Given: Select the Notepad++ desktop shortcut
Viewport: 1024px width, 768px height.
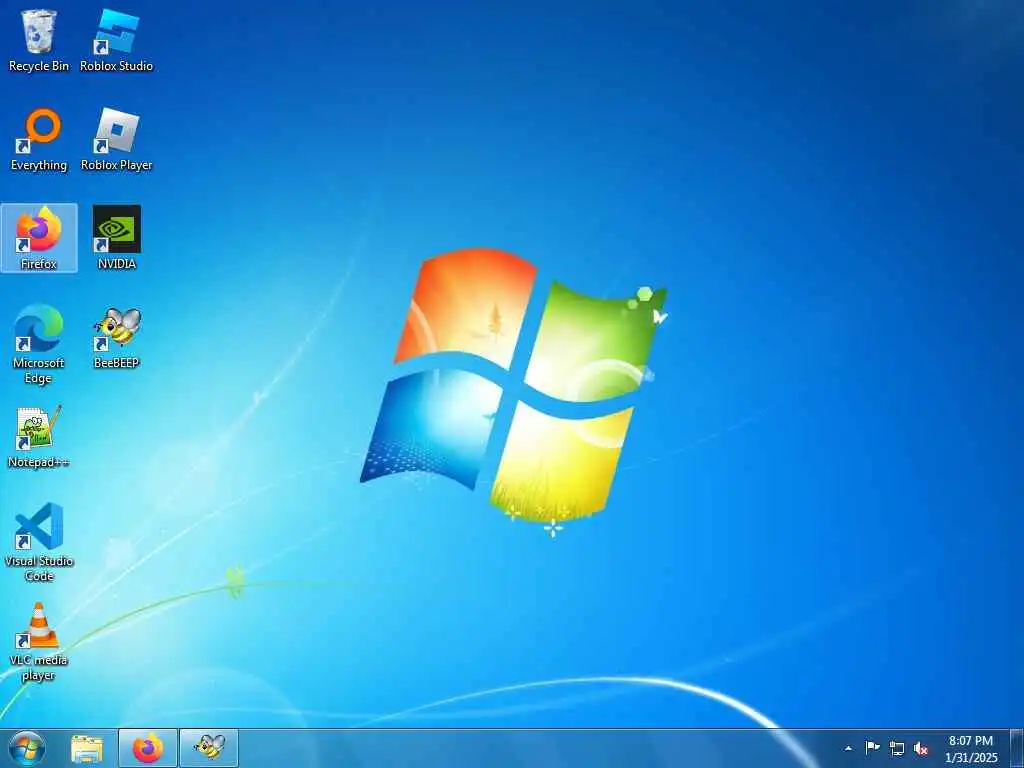Looking at the screenshot, I should coord(39,437).
